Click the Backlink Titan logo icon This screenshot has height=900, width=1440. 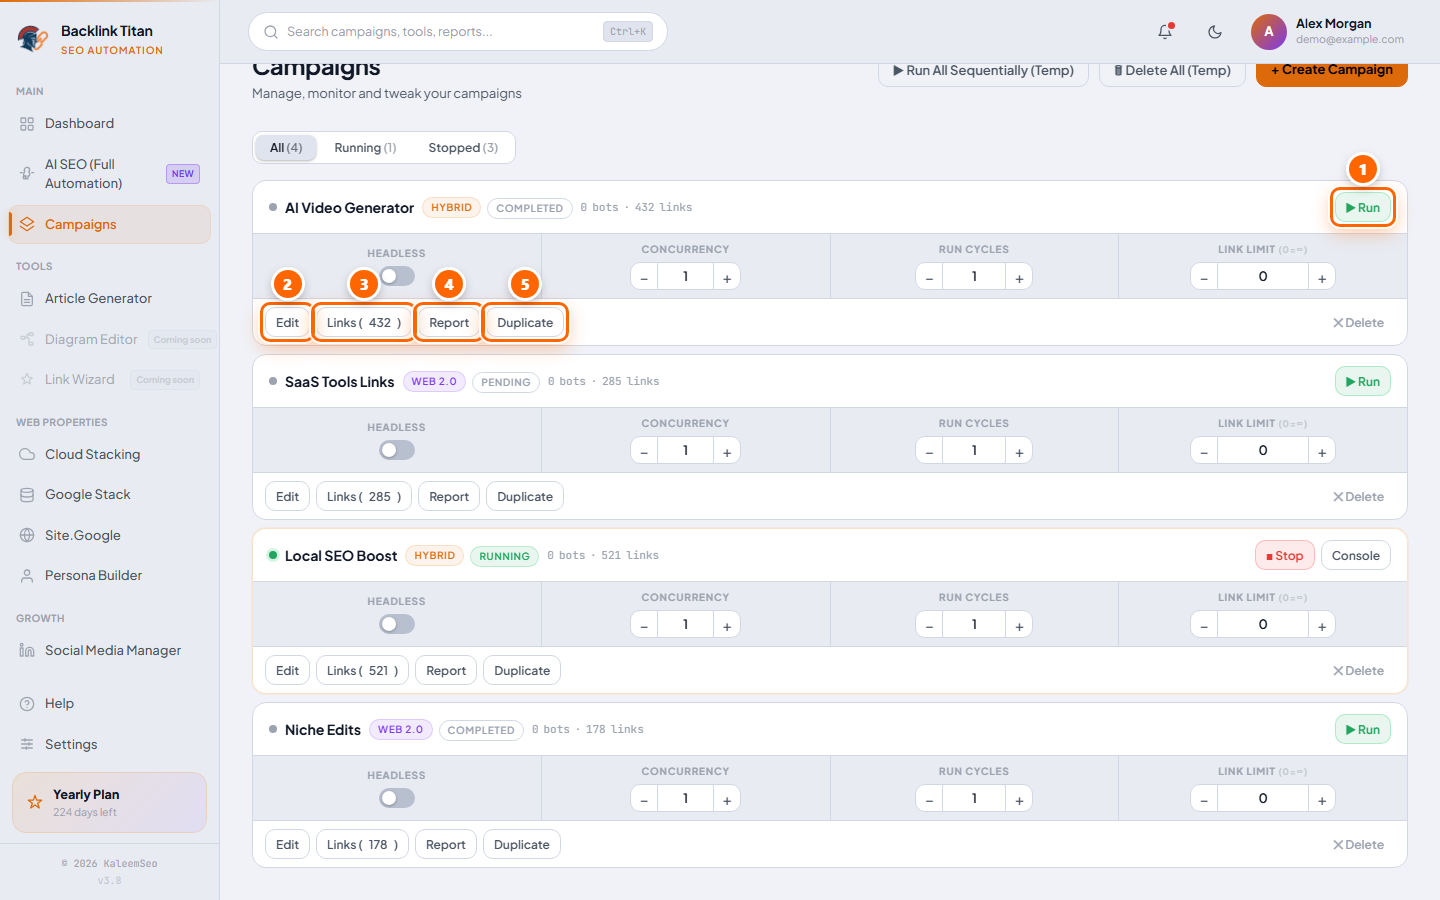point(33,39)
